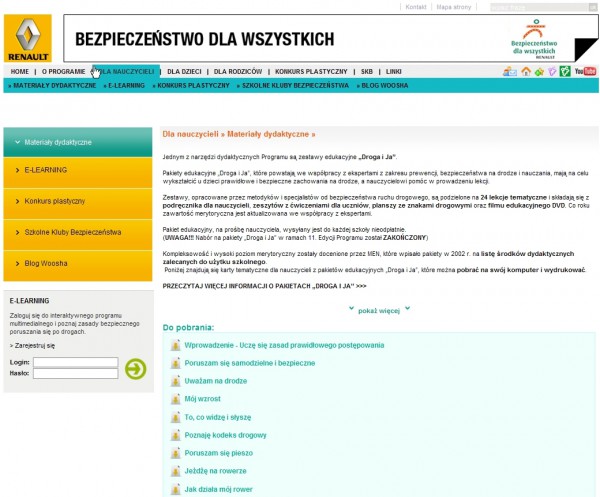Click icon beside 'Mój wzrost' download
Screen dimensions: 600x497
point(176,399)
